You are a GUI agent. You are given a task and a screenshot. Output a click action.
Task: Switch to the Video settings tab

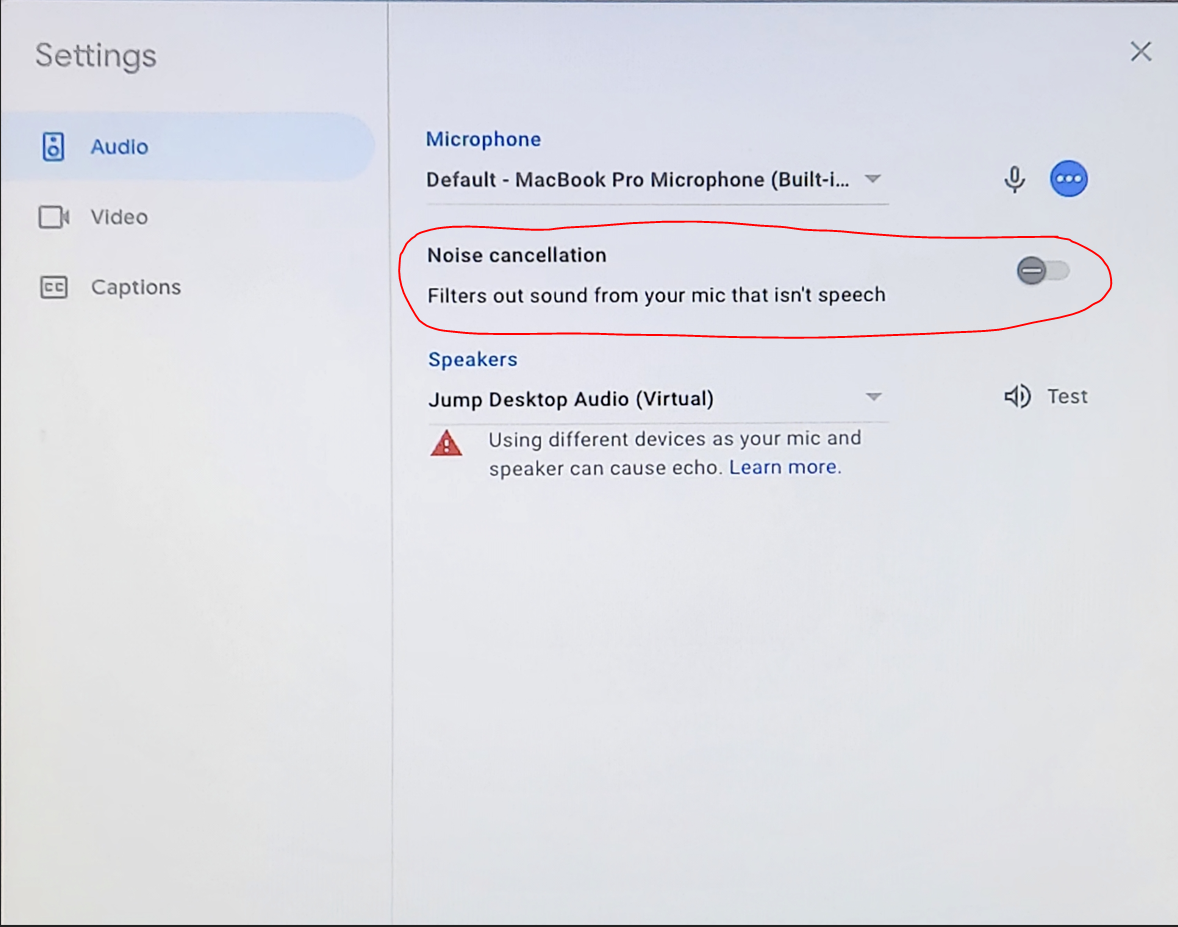pyautogui.click(x=188, y=217)
